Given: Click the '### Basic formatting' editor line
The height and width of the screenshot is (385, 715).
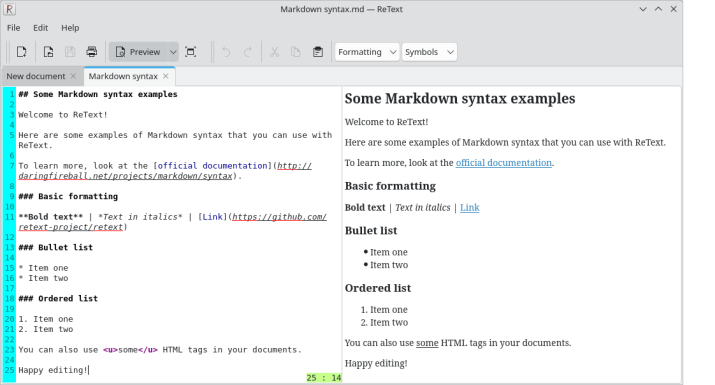Looking at the screenshot, I should (x=68, y=197).
